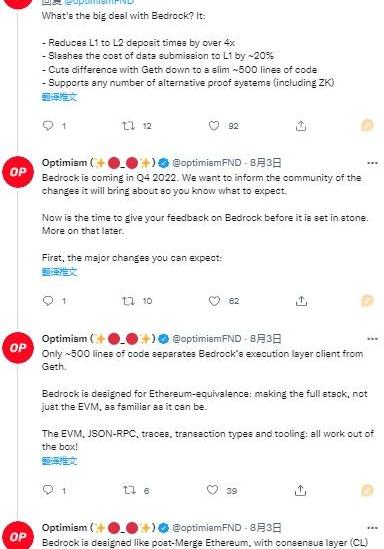Share the 'Bedrock is coming in Q4 2022' tweet

(x=301, y=301)
